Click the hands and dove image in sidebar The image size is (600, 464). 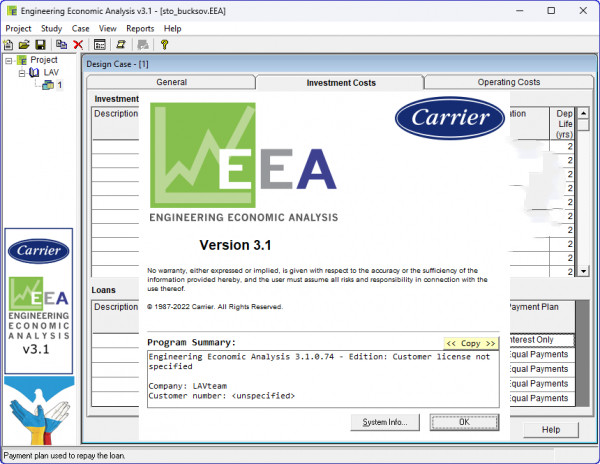(39, 410)
